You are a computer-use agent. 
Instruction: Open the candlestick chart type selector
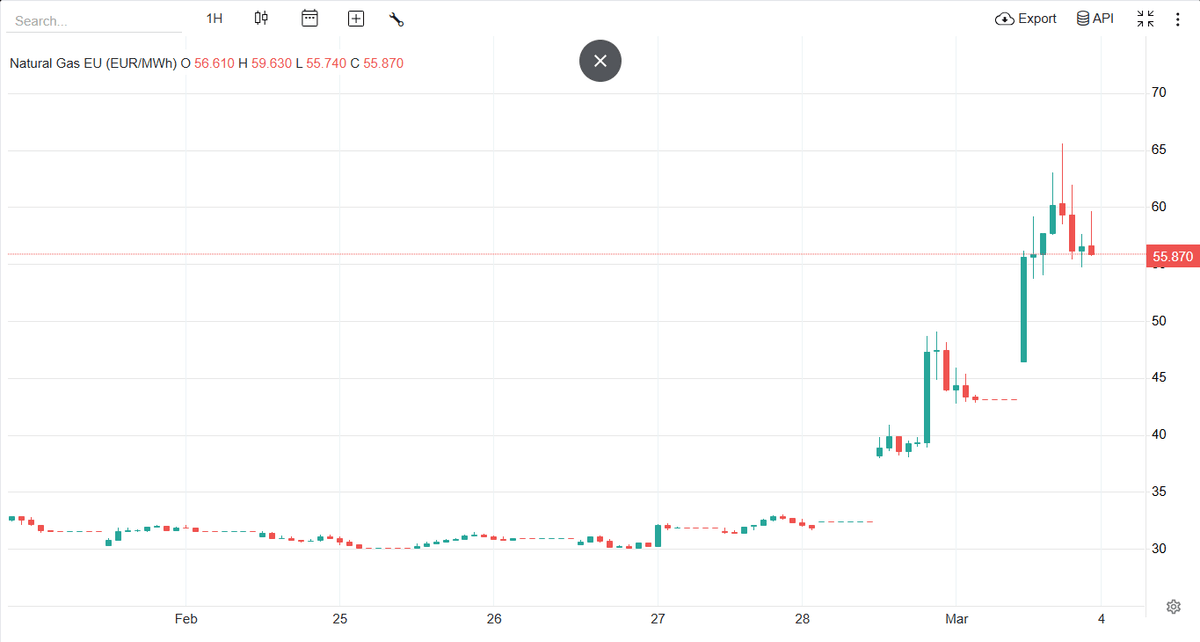[262, 18]
